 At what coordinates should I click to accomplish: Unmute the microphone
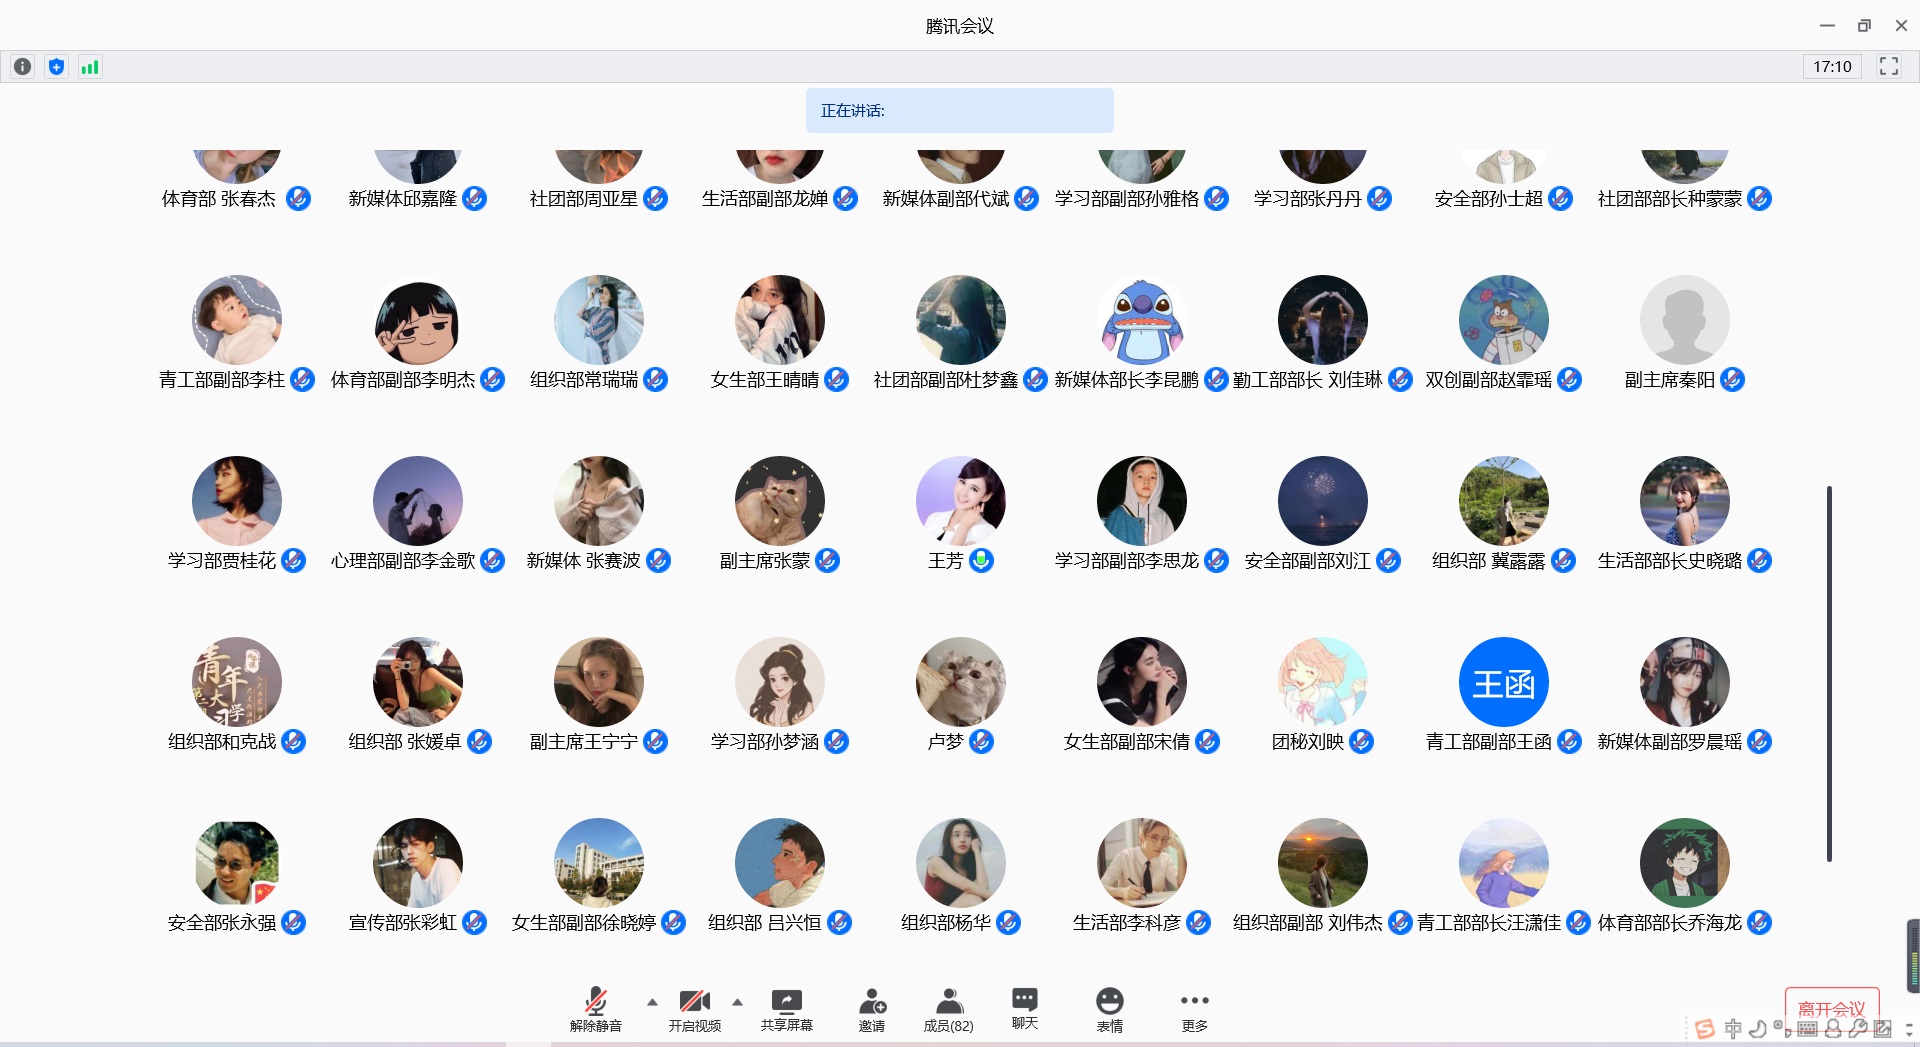(x=596, y=1009)
